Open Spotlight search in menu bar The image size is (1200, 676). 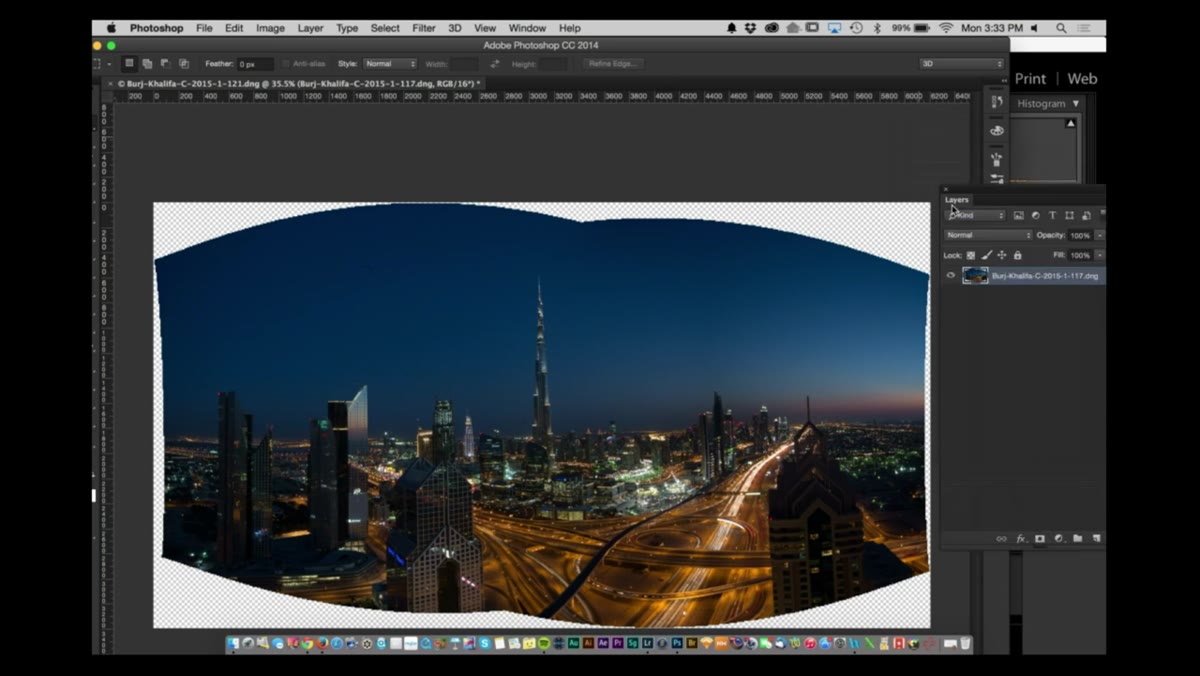click(x=1061, y=28)
